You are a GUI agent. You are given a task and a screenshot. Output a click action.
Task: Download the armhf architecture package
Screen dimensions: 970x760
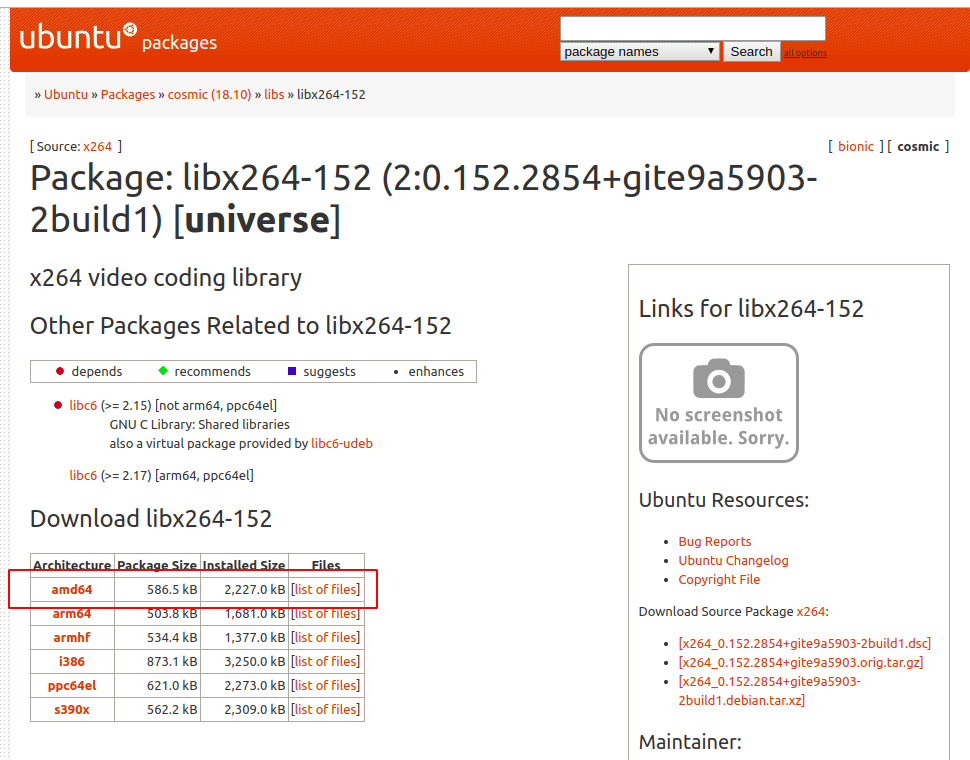(x=72, y=638)
